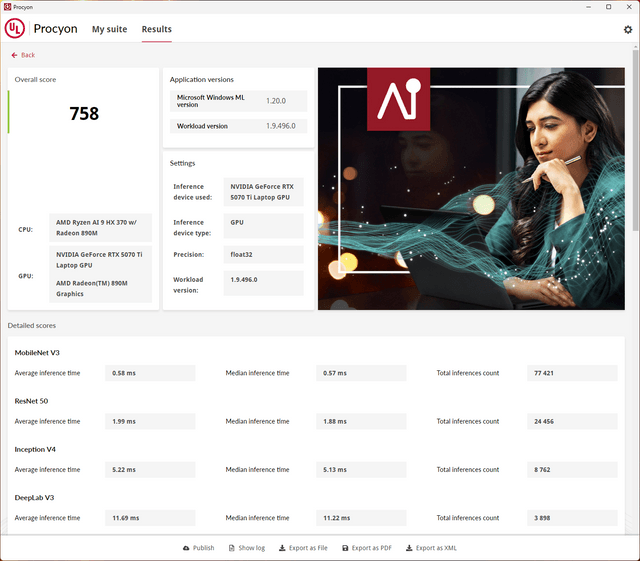Click the Procyon title bar app icon

[7, 7]
